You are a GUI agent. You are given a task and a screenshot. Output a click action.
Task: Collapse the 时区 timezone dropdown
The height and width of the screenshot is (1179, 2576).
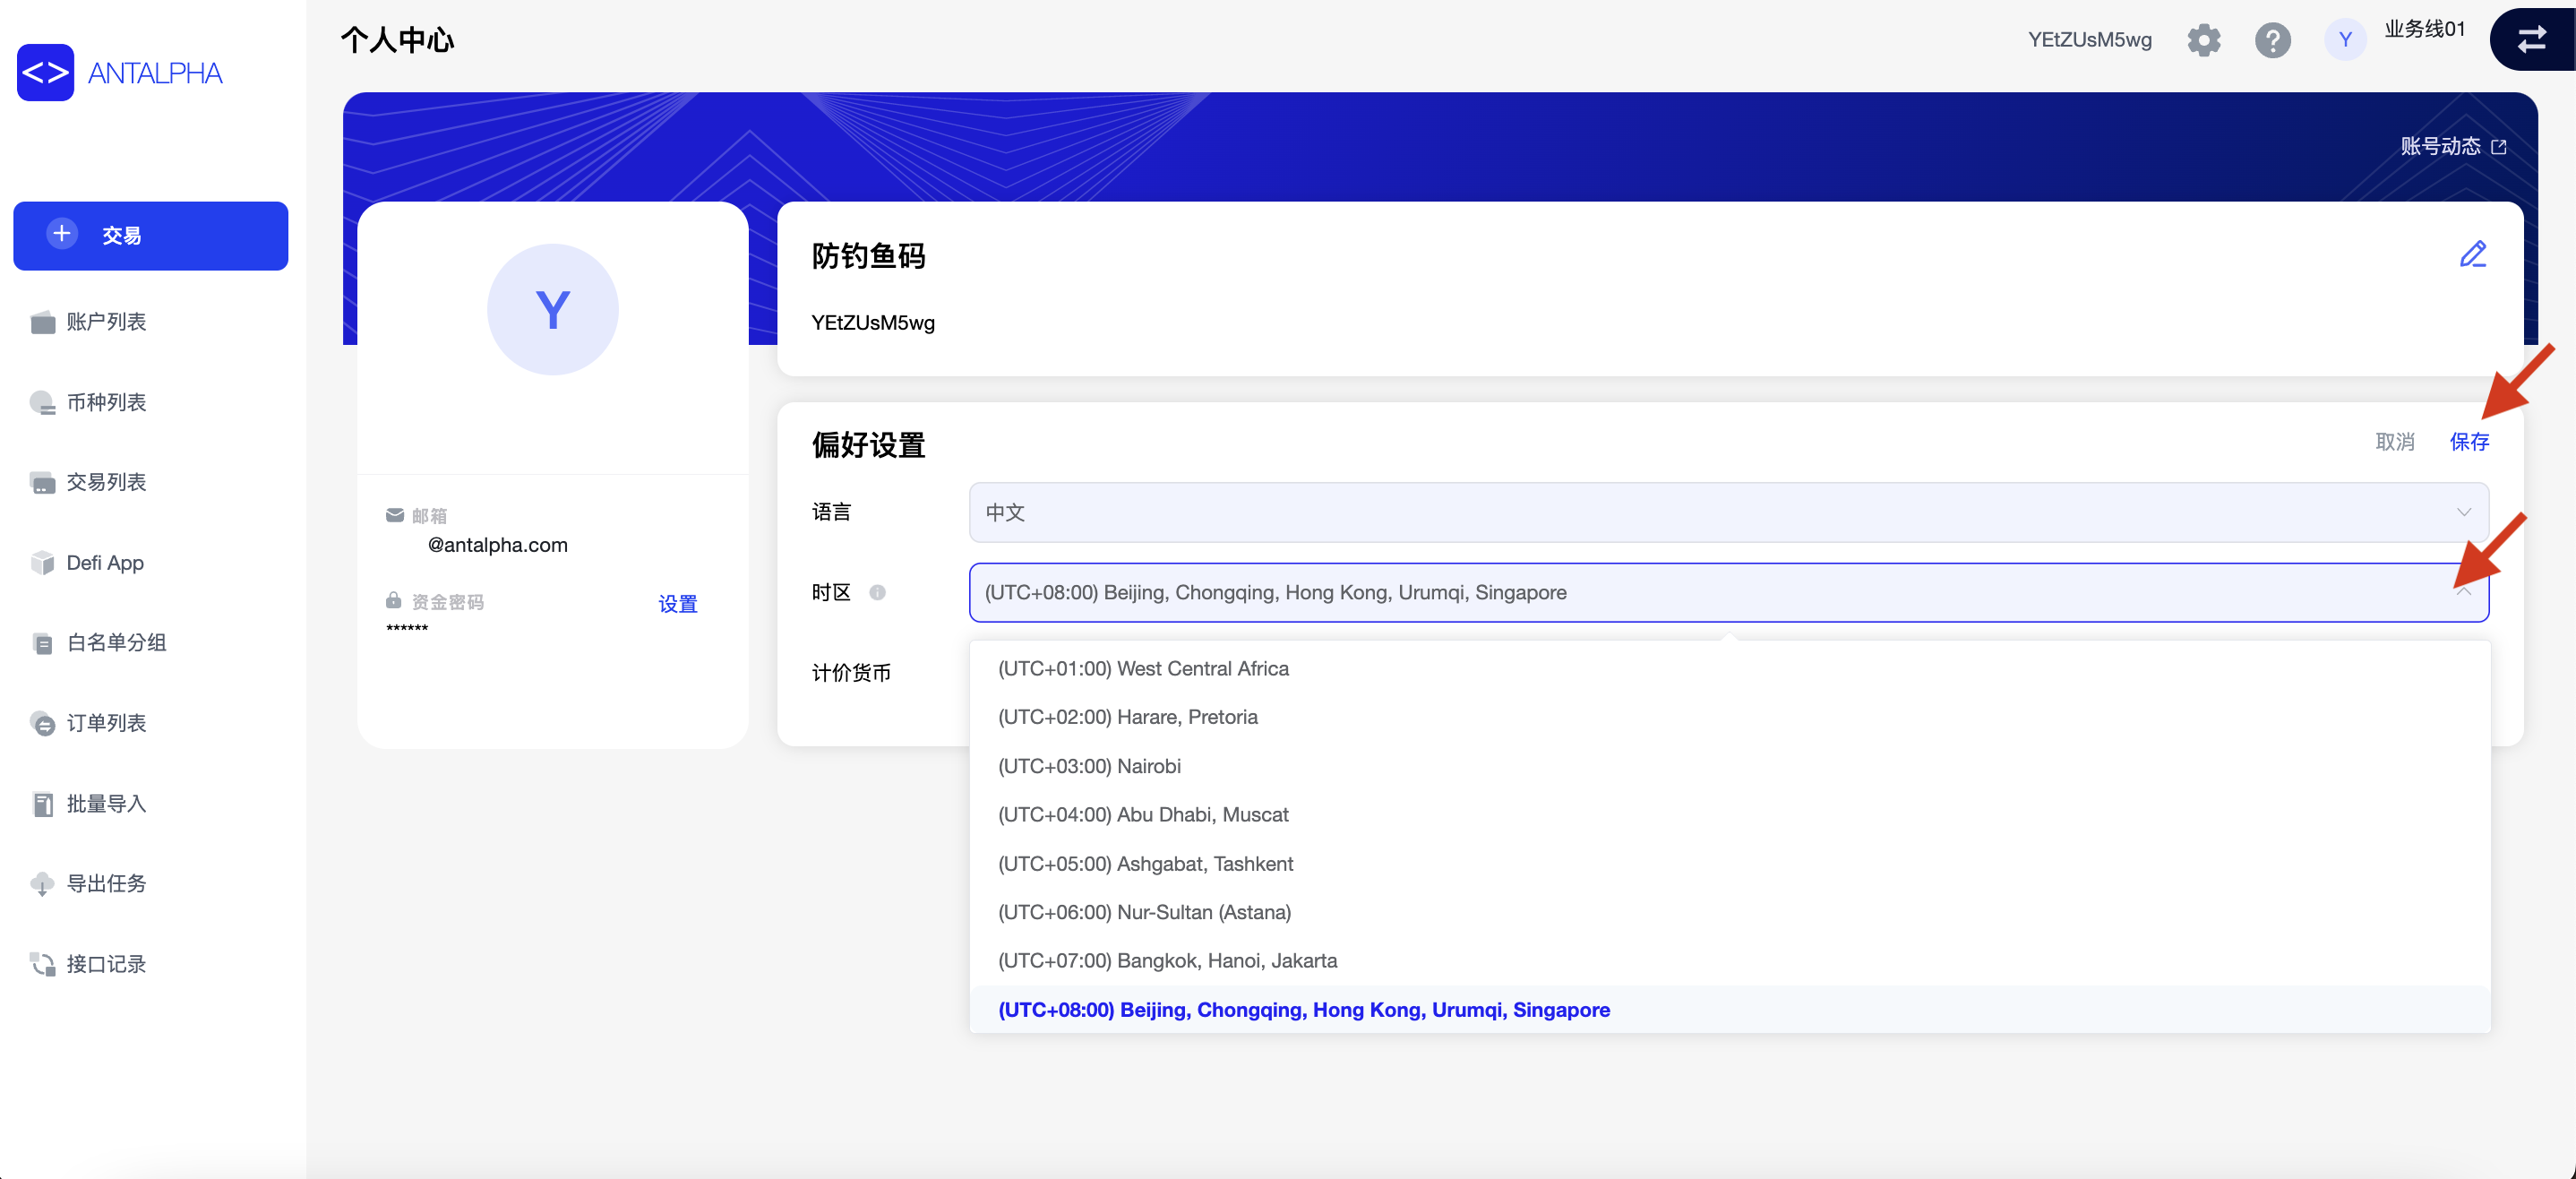2464,592
